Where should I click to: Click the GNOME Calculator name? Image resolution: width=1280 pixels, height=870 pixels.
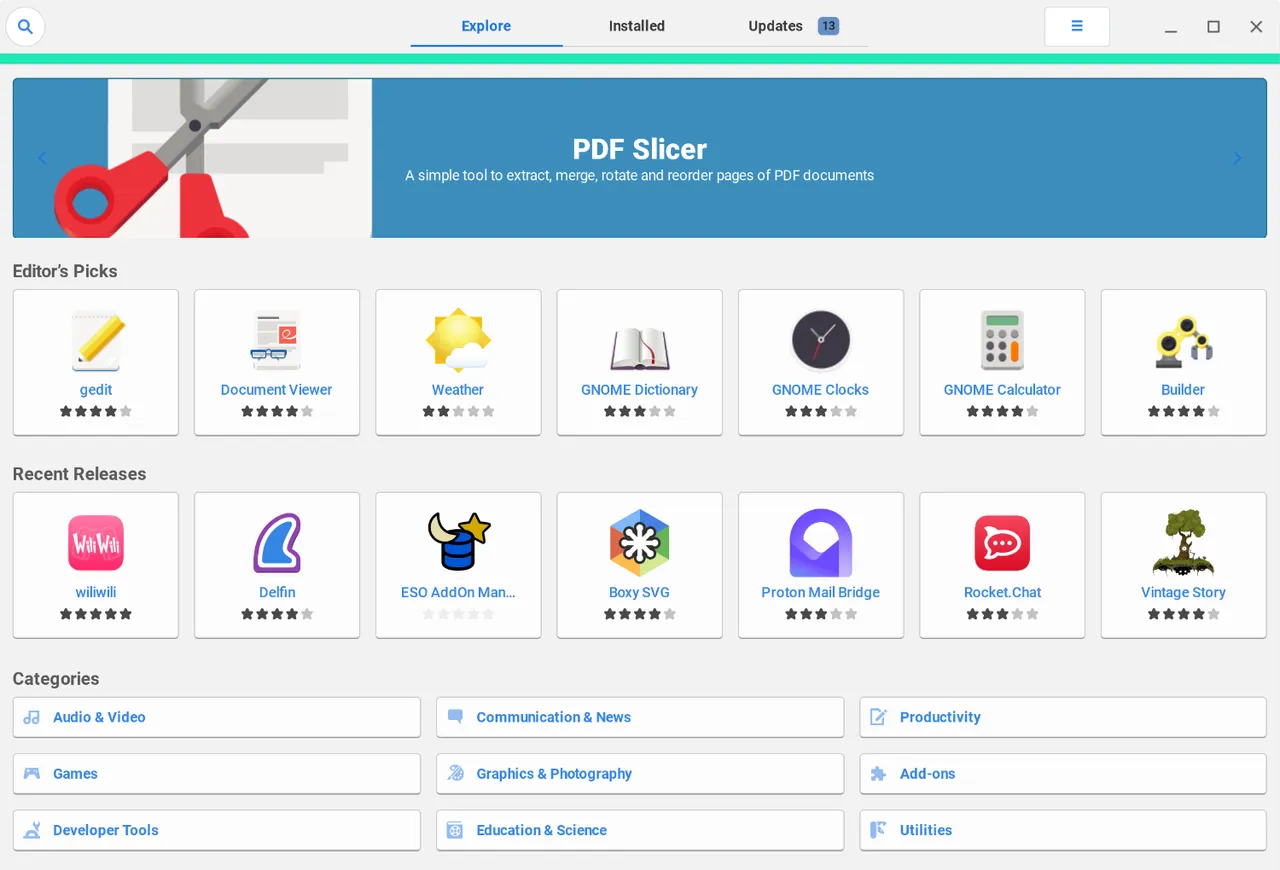tap(1002, 390)
